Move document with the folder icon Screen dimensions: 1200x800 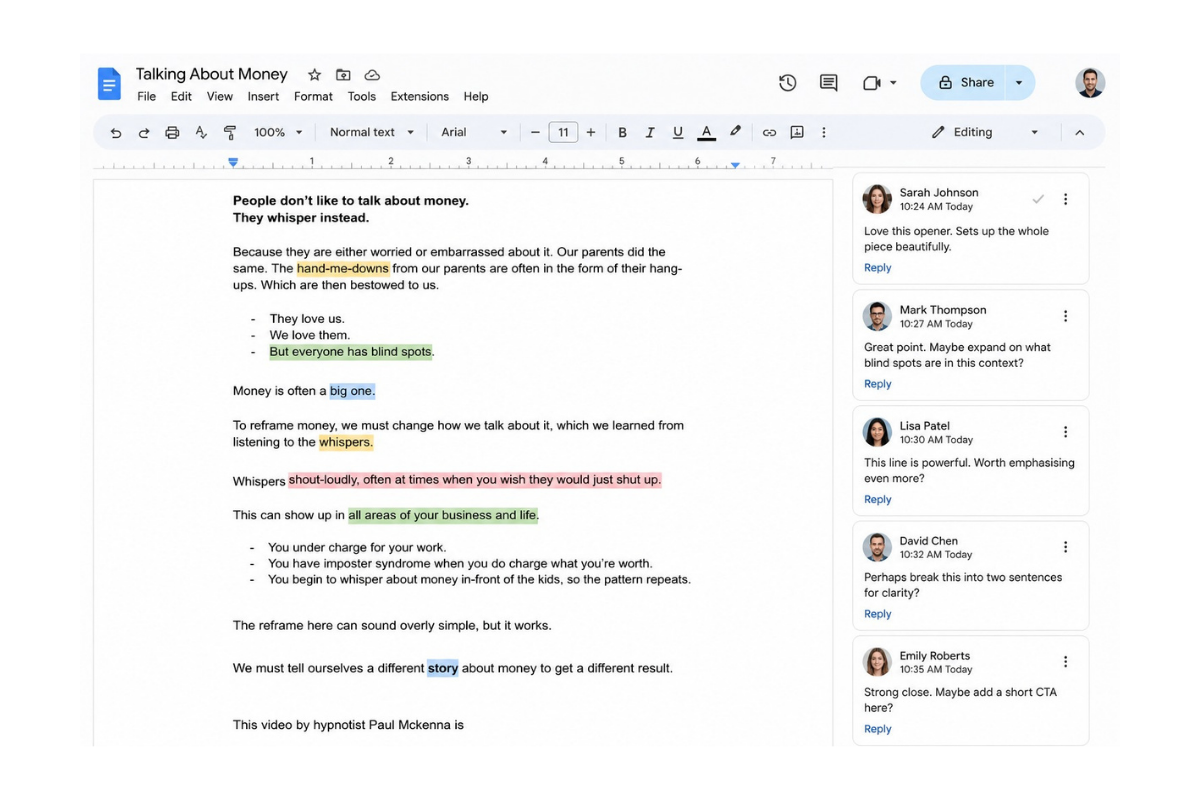click(x=343, y=75)
